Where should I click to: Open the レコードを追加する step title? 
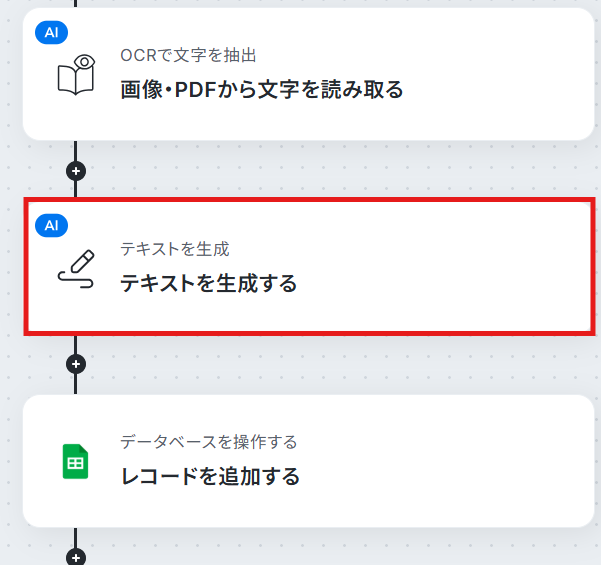(x=210, y=476)
